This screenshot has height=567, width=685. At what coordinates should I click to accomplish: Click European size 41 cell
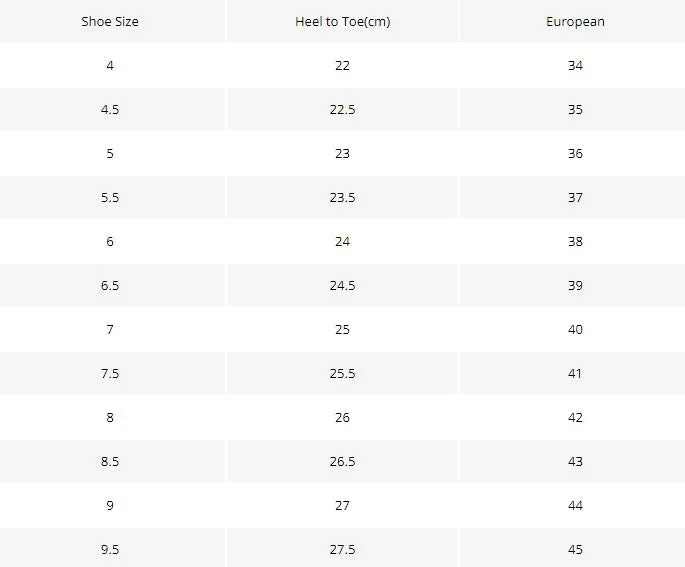coord(575,373)
